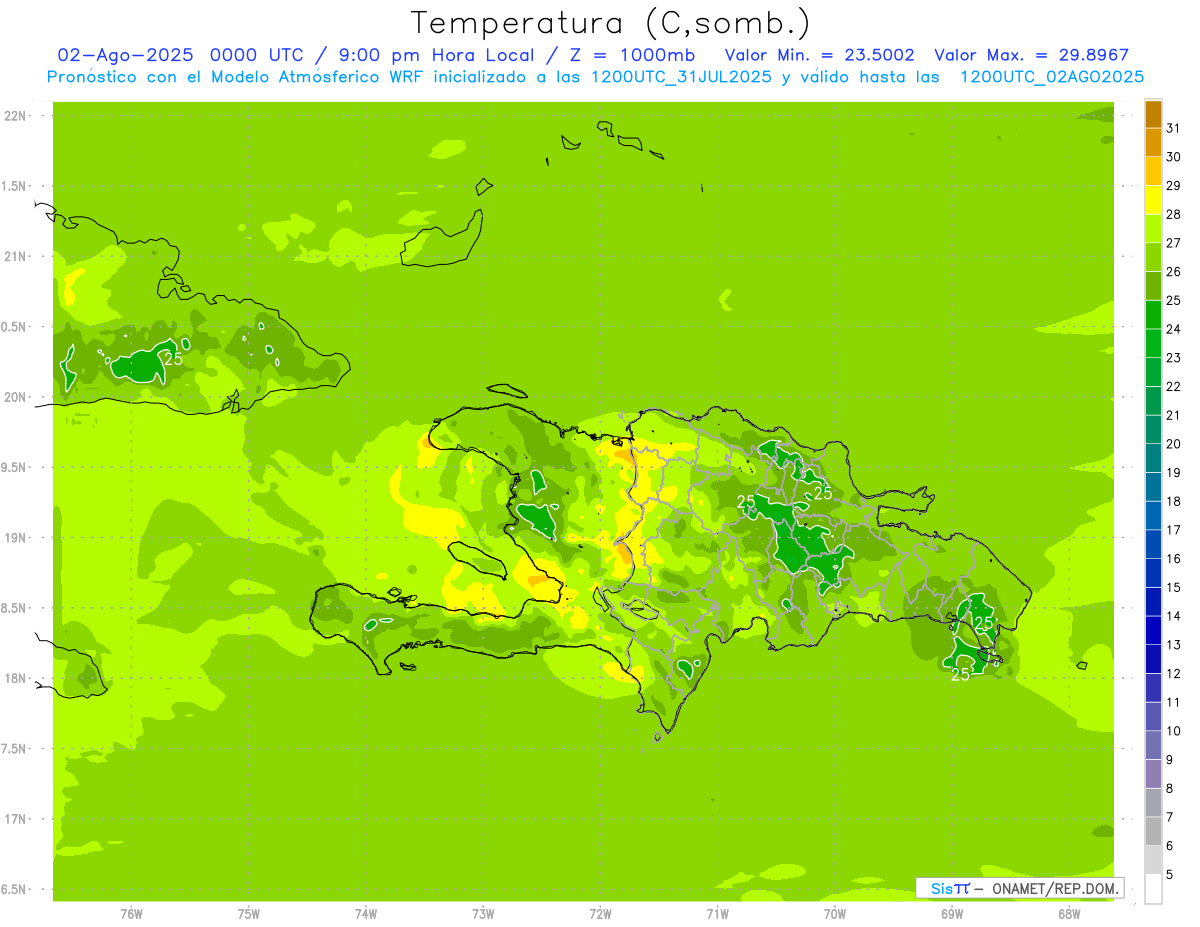Click the '70W' longitude axis label
Screen dimensions: 1200x927
pos(835,914)
